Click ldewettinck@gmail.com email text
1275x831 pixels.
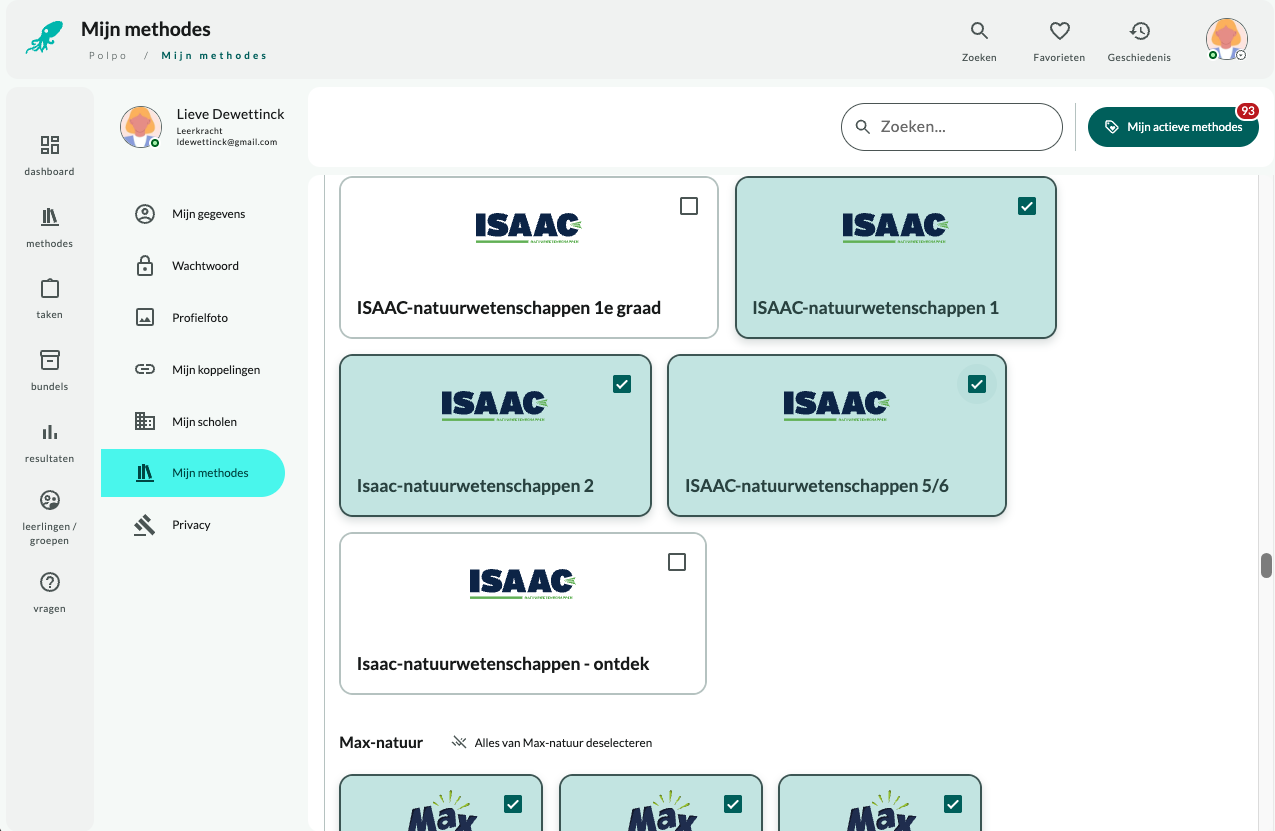tap(227, 142)
